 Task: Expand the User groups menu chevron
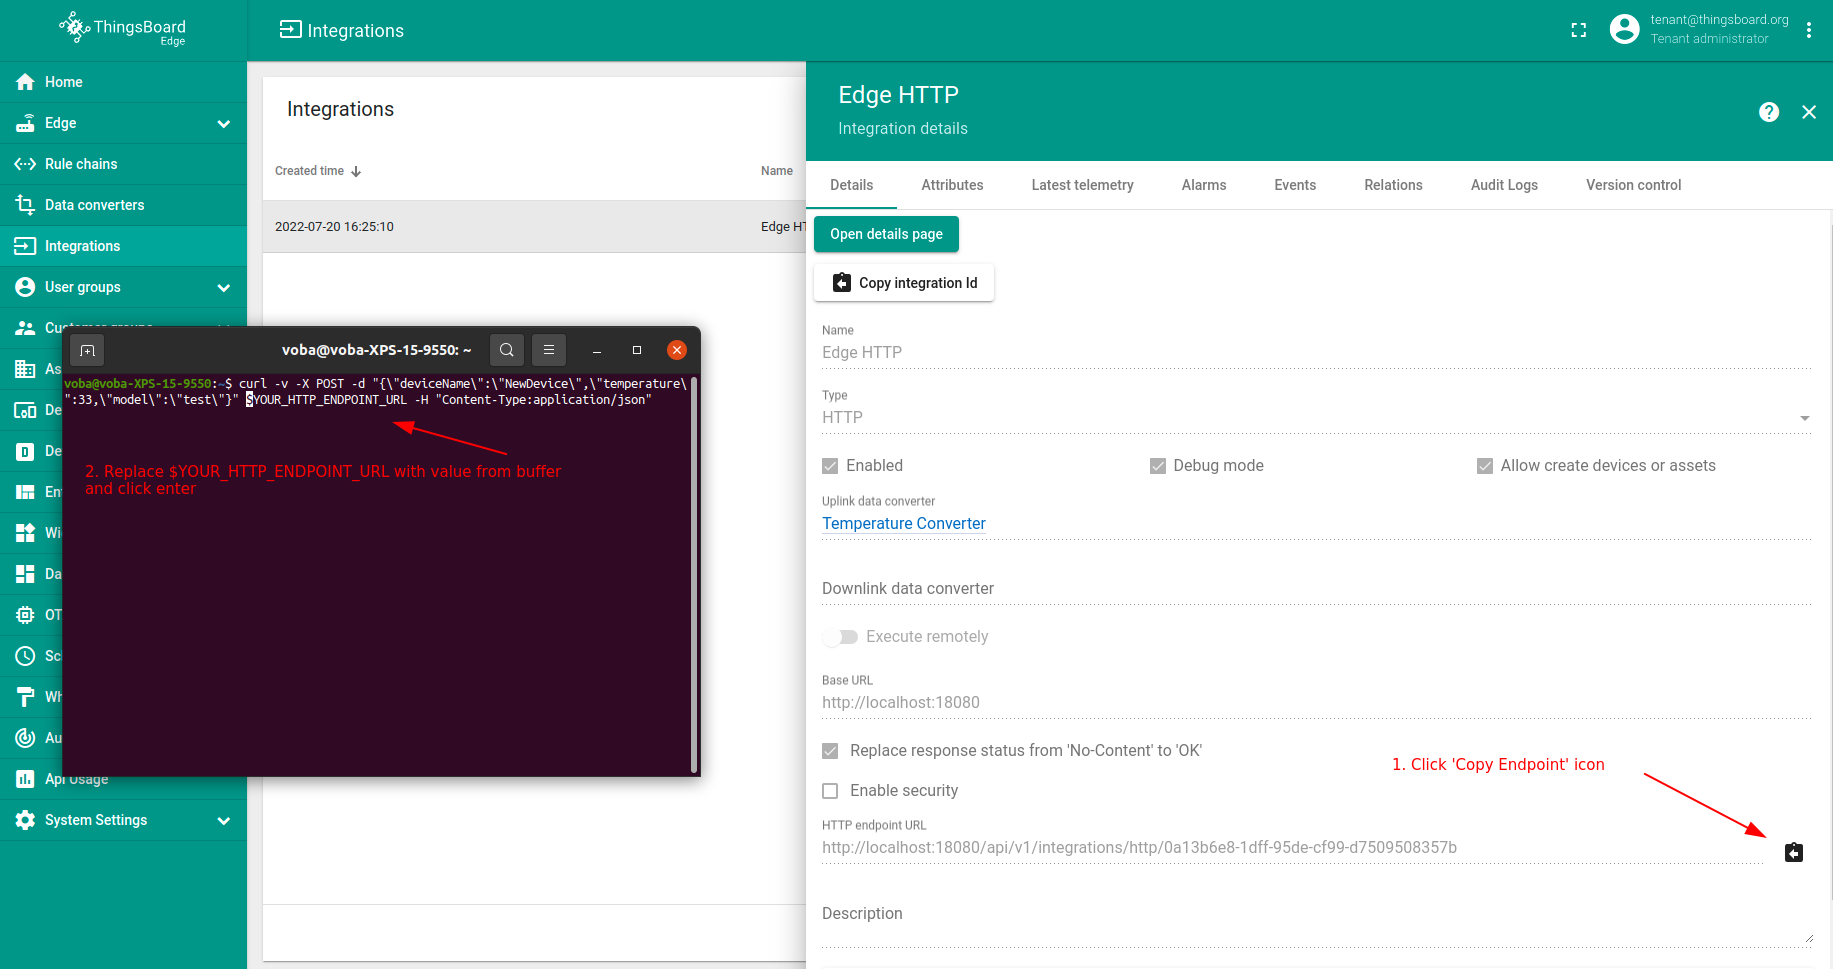point(224,287)
